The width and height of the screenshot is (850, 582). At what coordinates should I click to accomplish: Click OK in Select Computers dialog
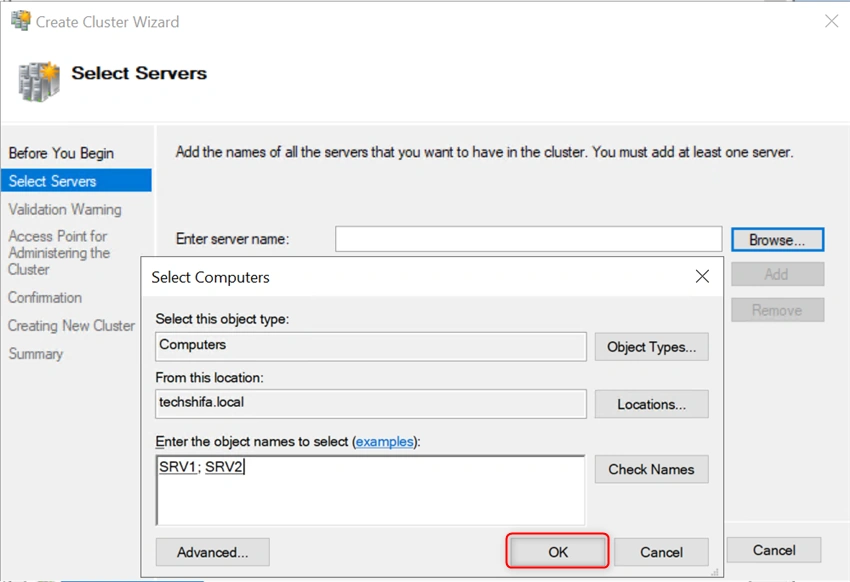click(x=557, y=552)
